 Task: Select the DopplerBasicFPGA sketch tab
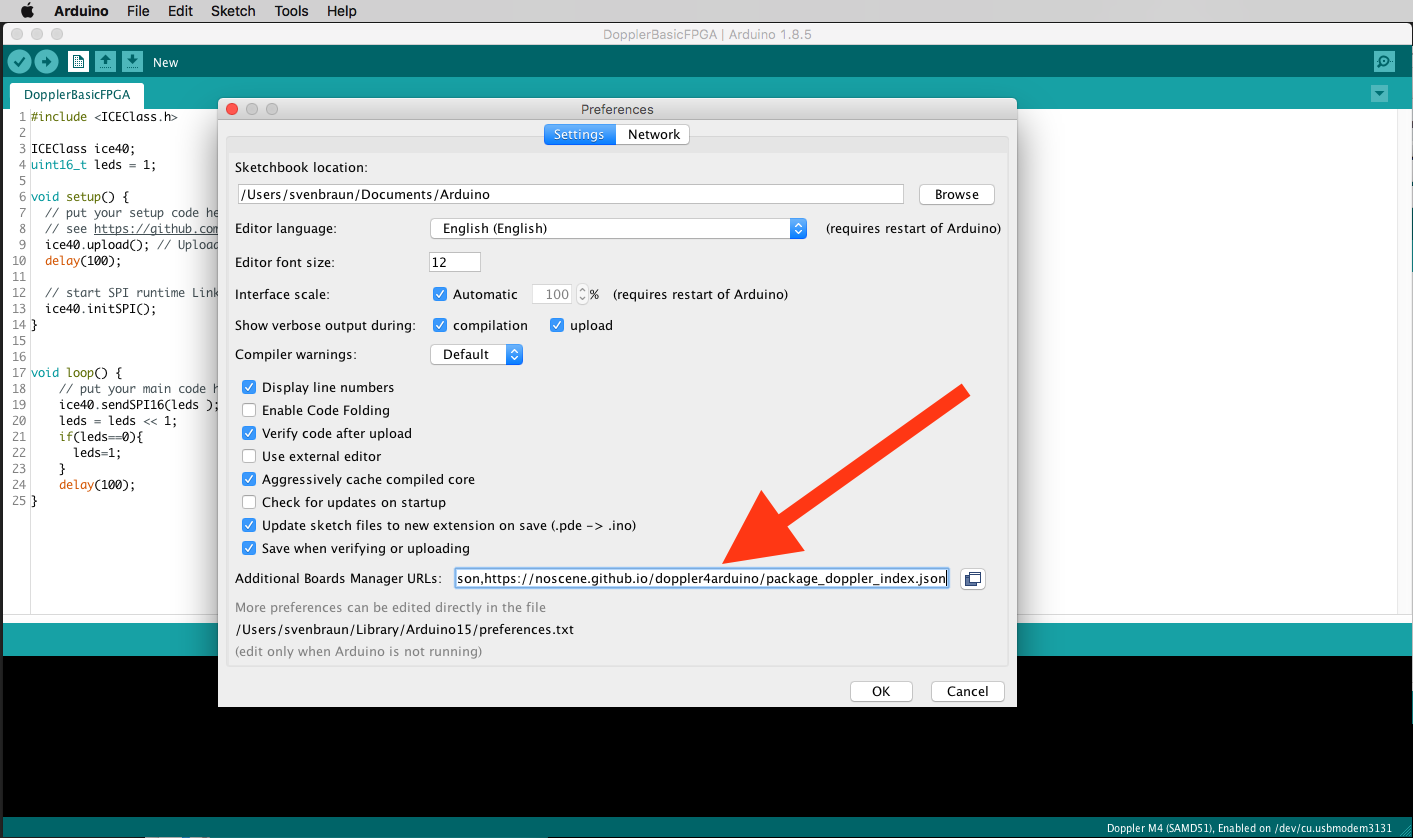(x=77, y=95)
